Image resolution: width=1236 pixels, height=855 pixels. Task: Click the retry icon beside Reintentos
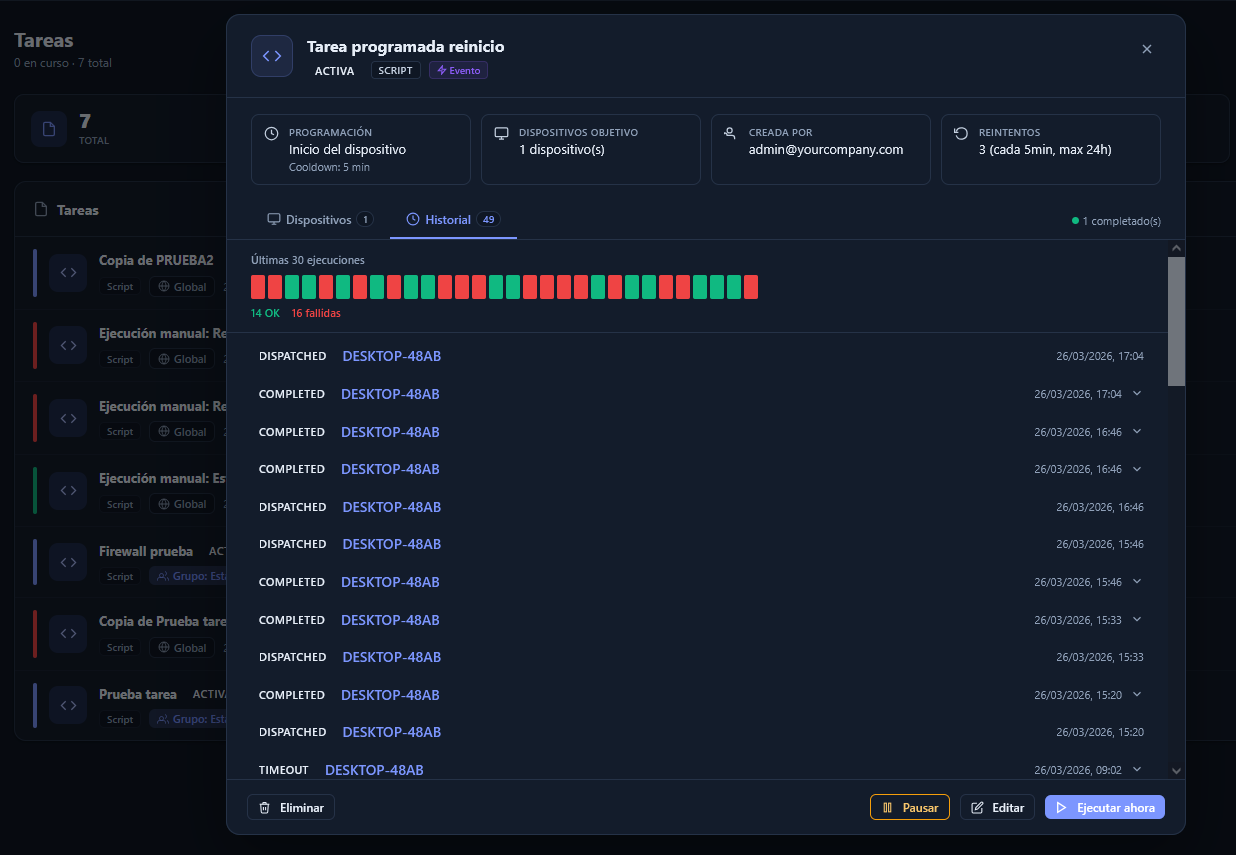click(x=961, y=133)
